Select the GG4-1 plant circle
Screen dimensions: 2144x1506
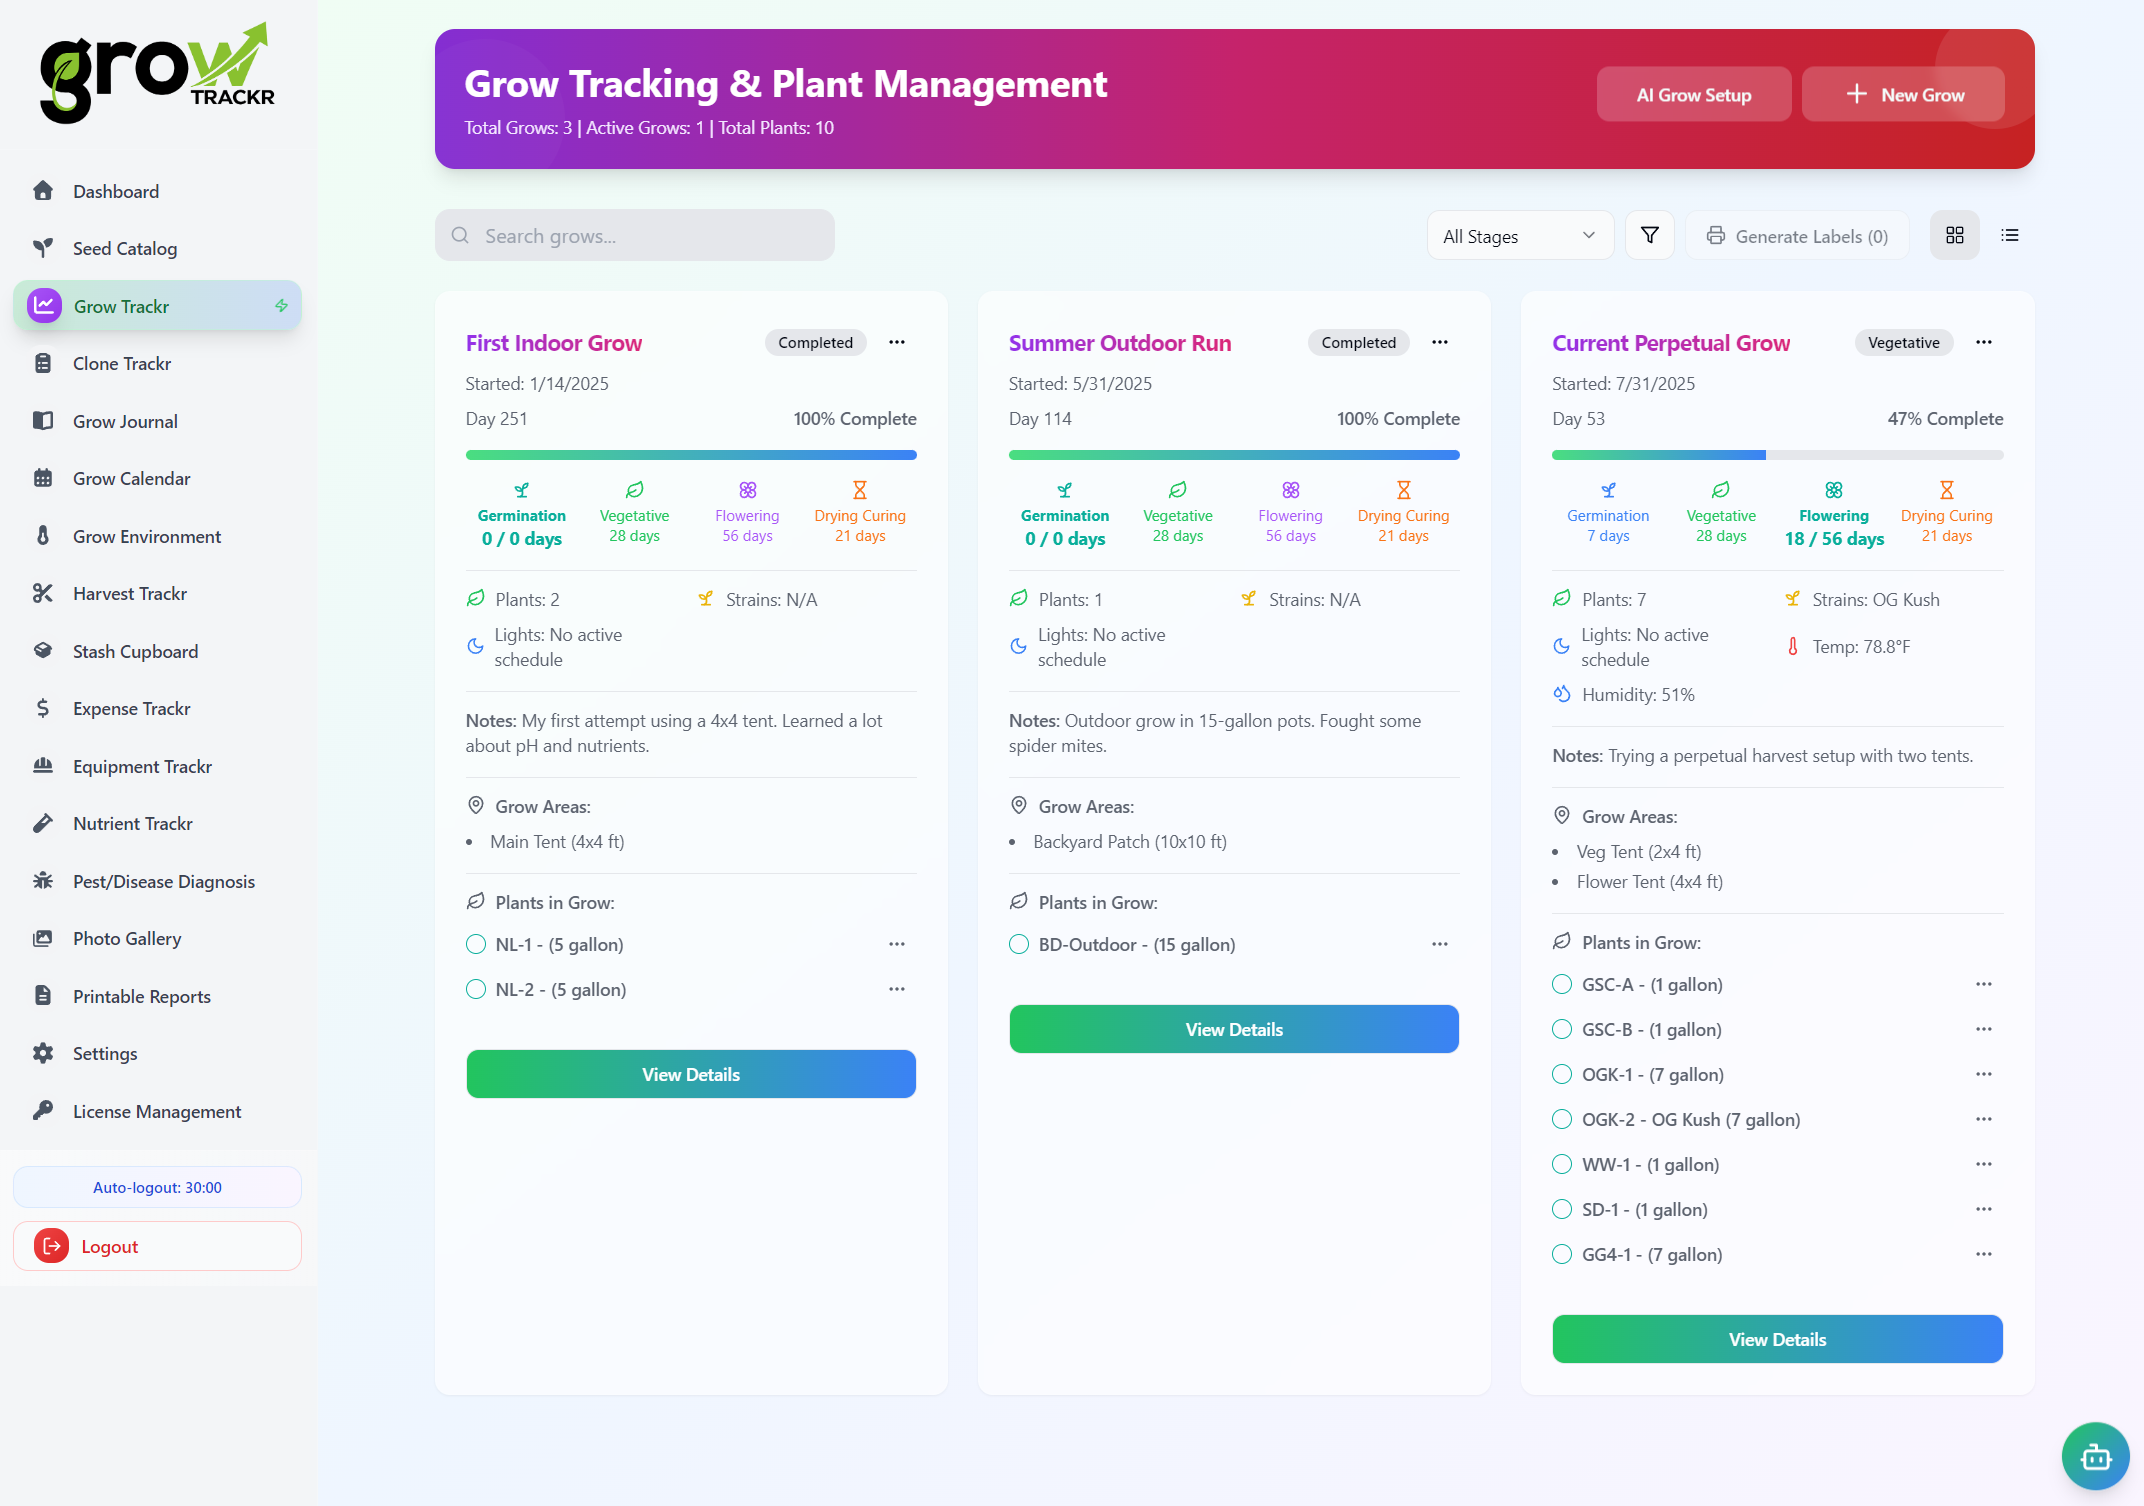click(x=1562, y=1254)
